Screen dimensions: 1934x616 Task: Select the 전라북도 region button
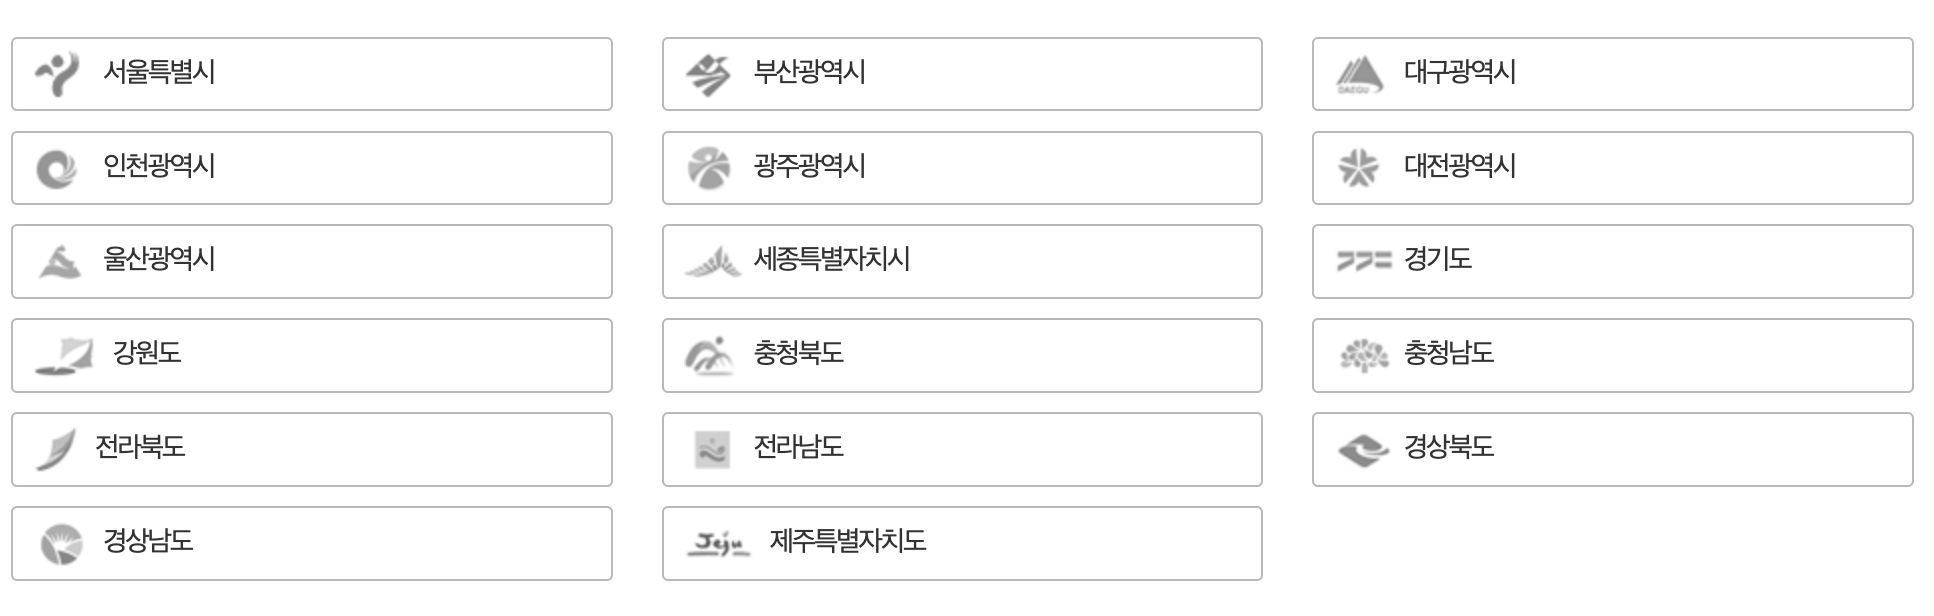pos(310,449)
